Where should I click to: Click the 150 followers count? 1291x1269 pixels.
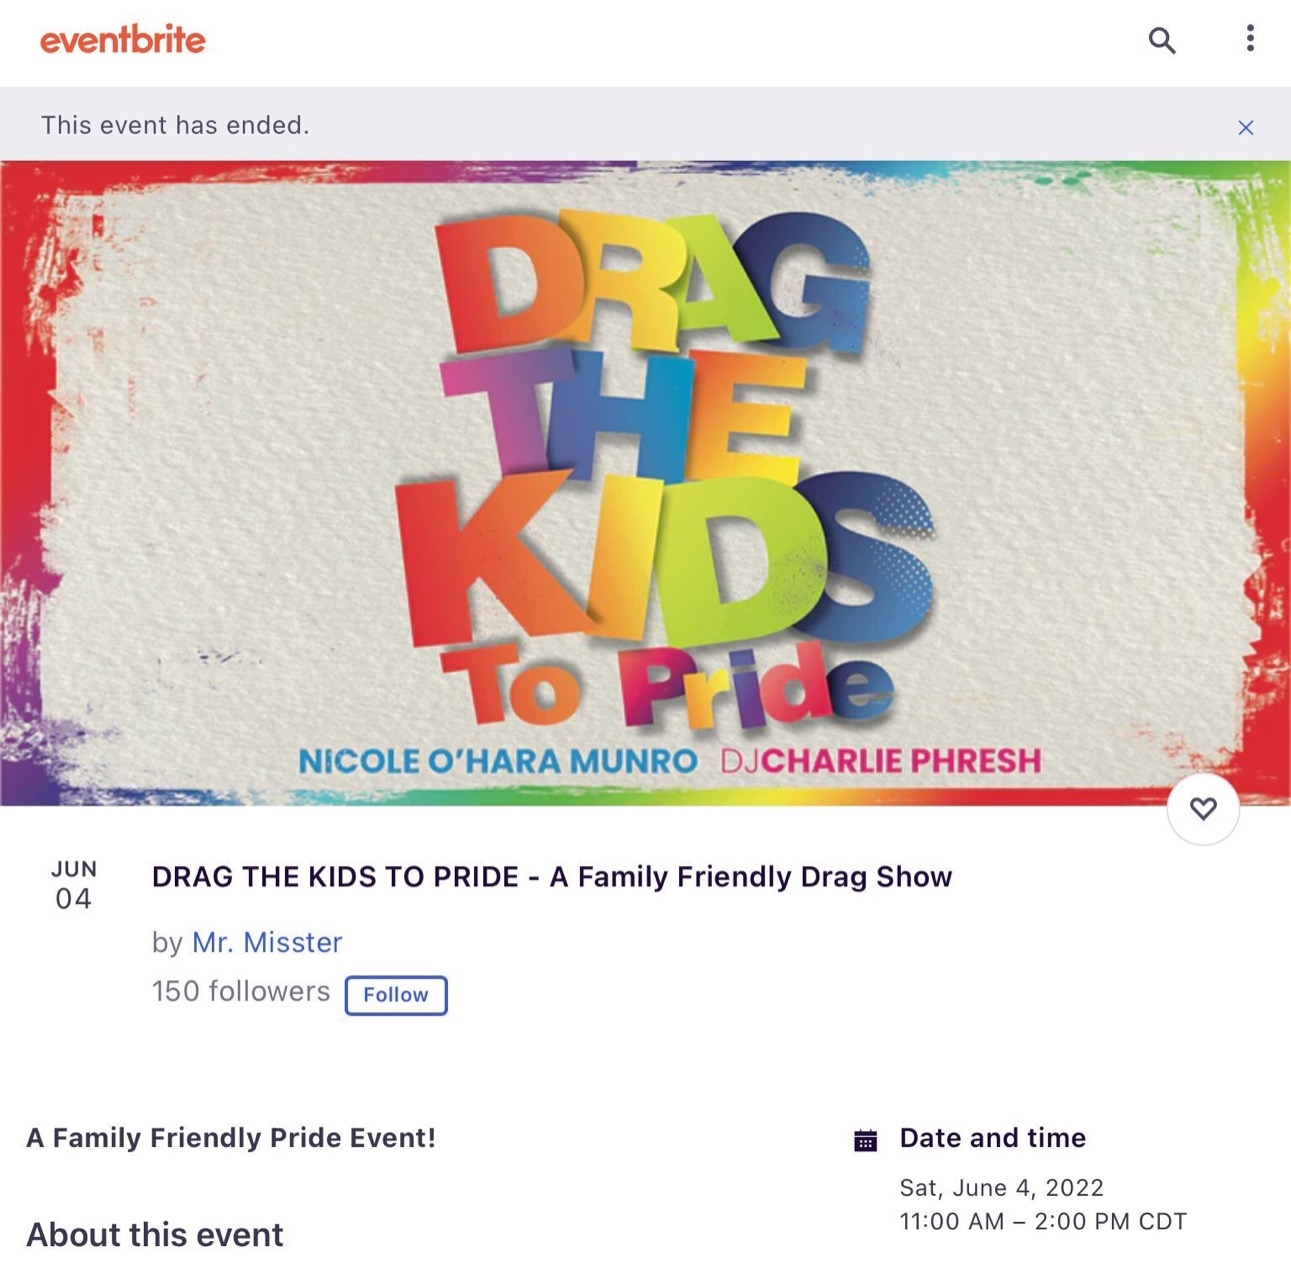click(241, 992)
